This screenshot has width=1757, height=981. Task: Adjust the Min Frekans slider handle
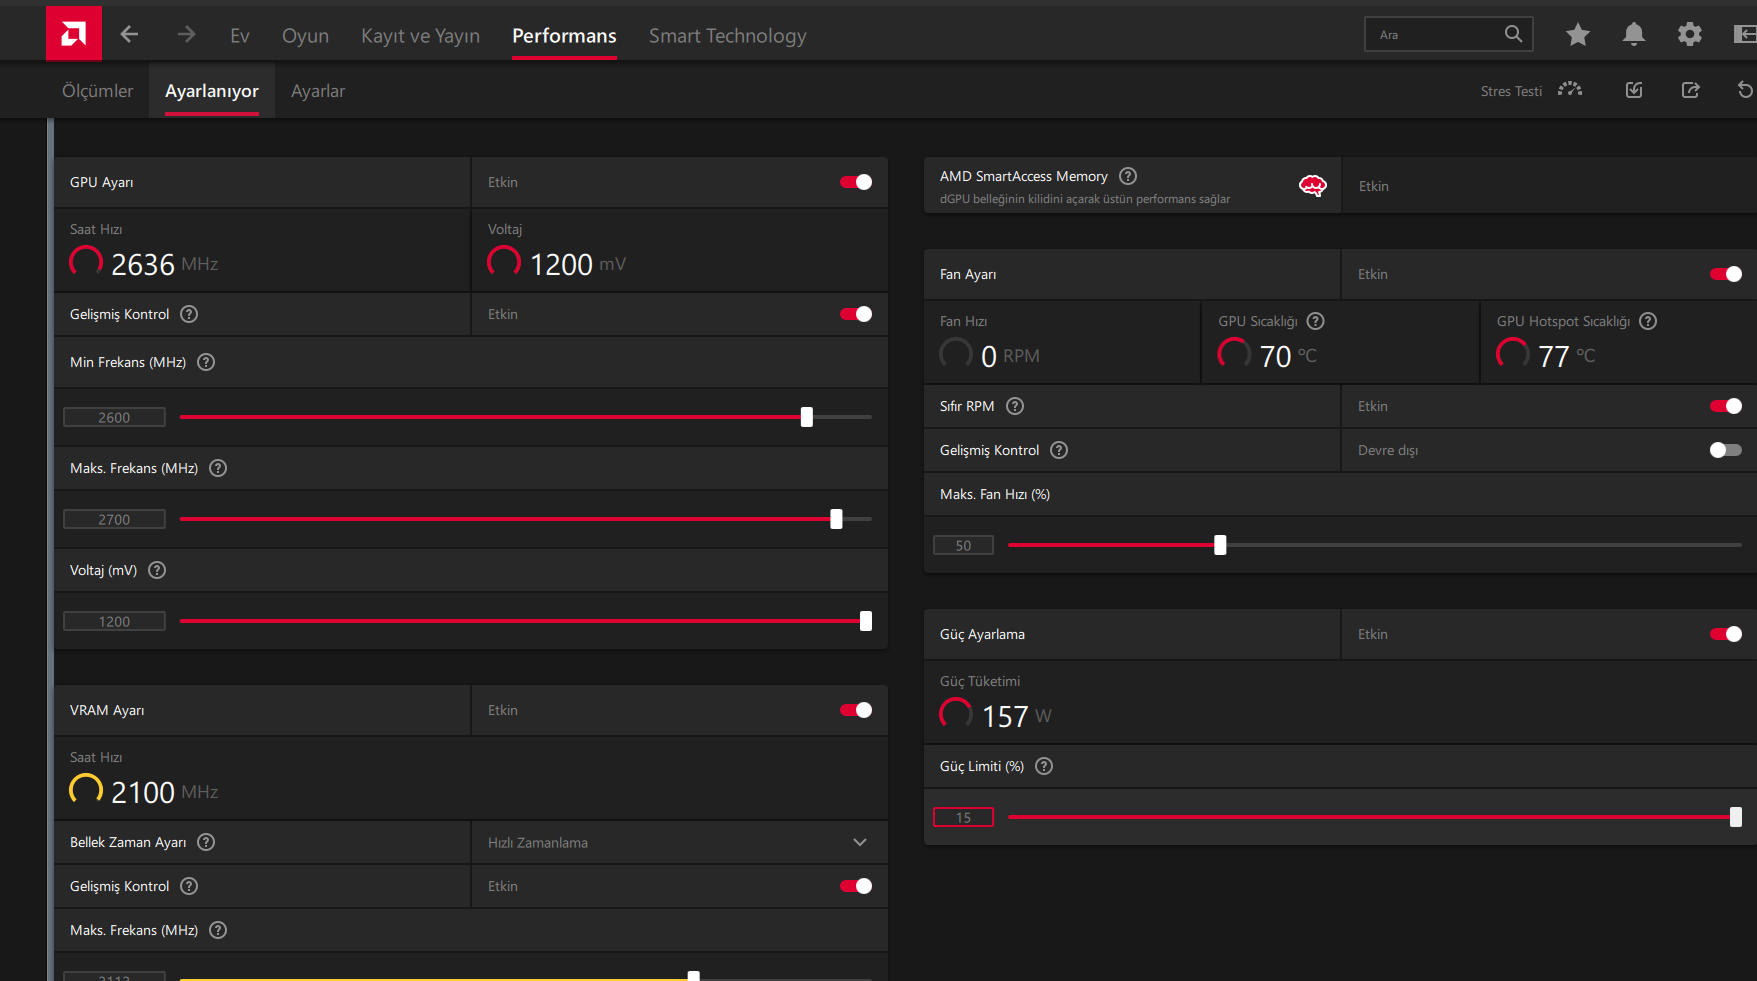point(807,417)
